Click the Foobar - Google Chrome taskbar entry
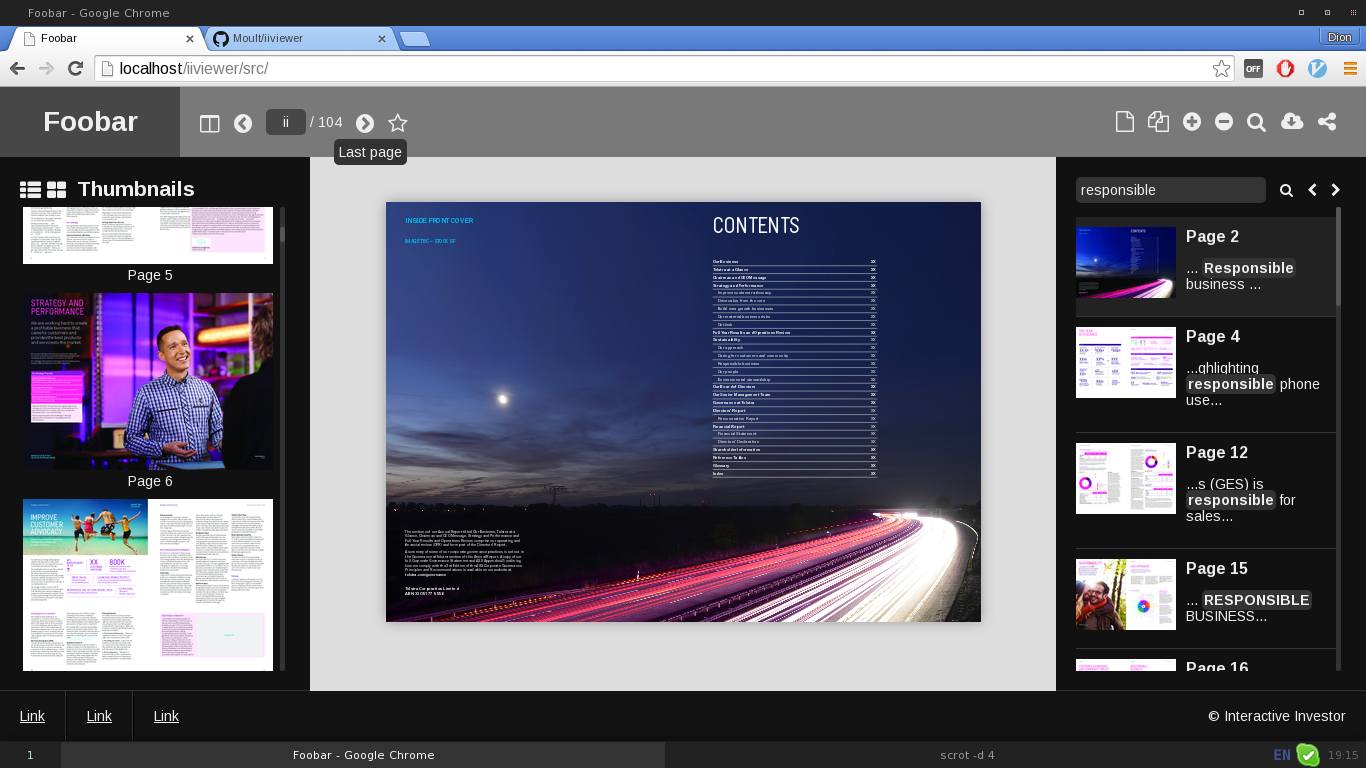Screen dimensions: 1366x768 click(x=363, y=755)
